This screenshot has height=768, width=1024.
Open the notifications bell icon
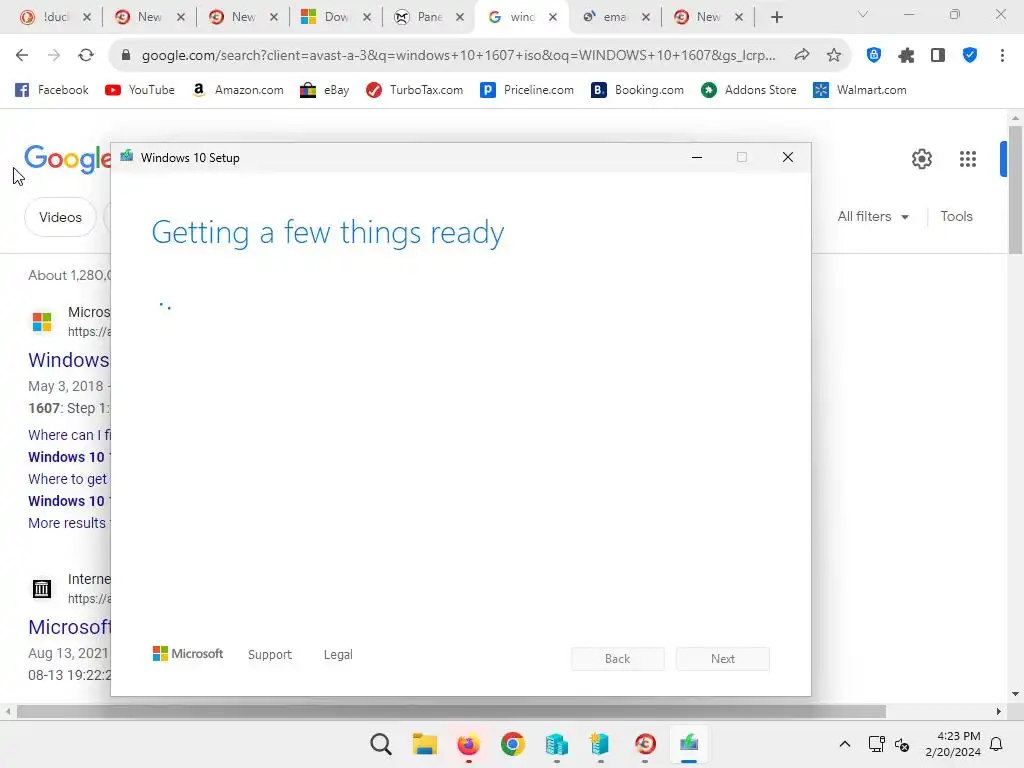[x=996, y=744]
